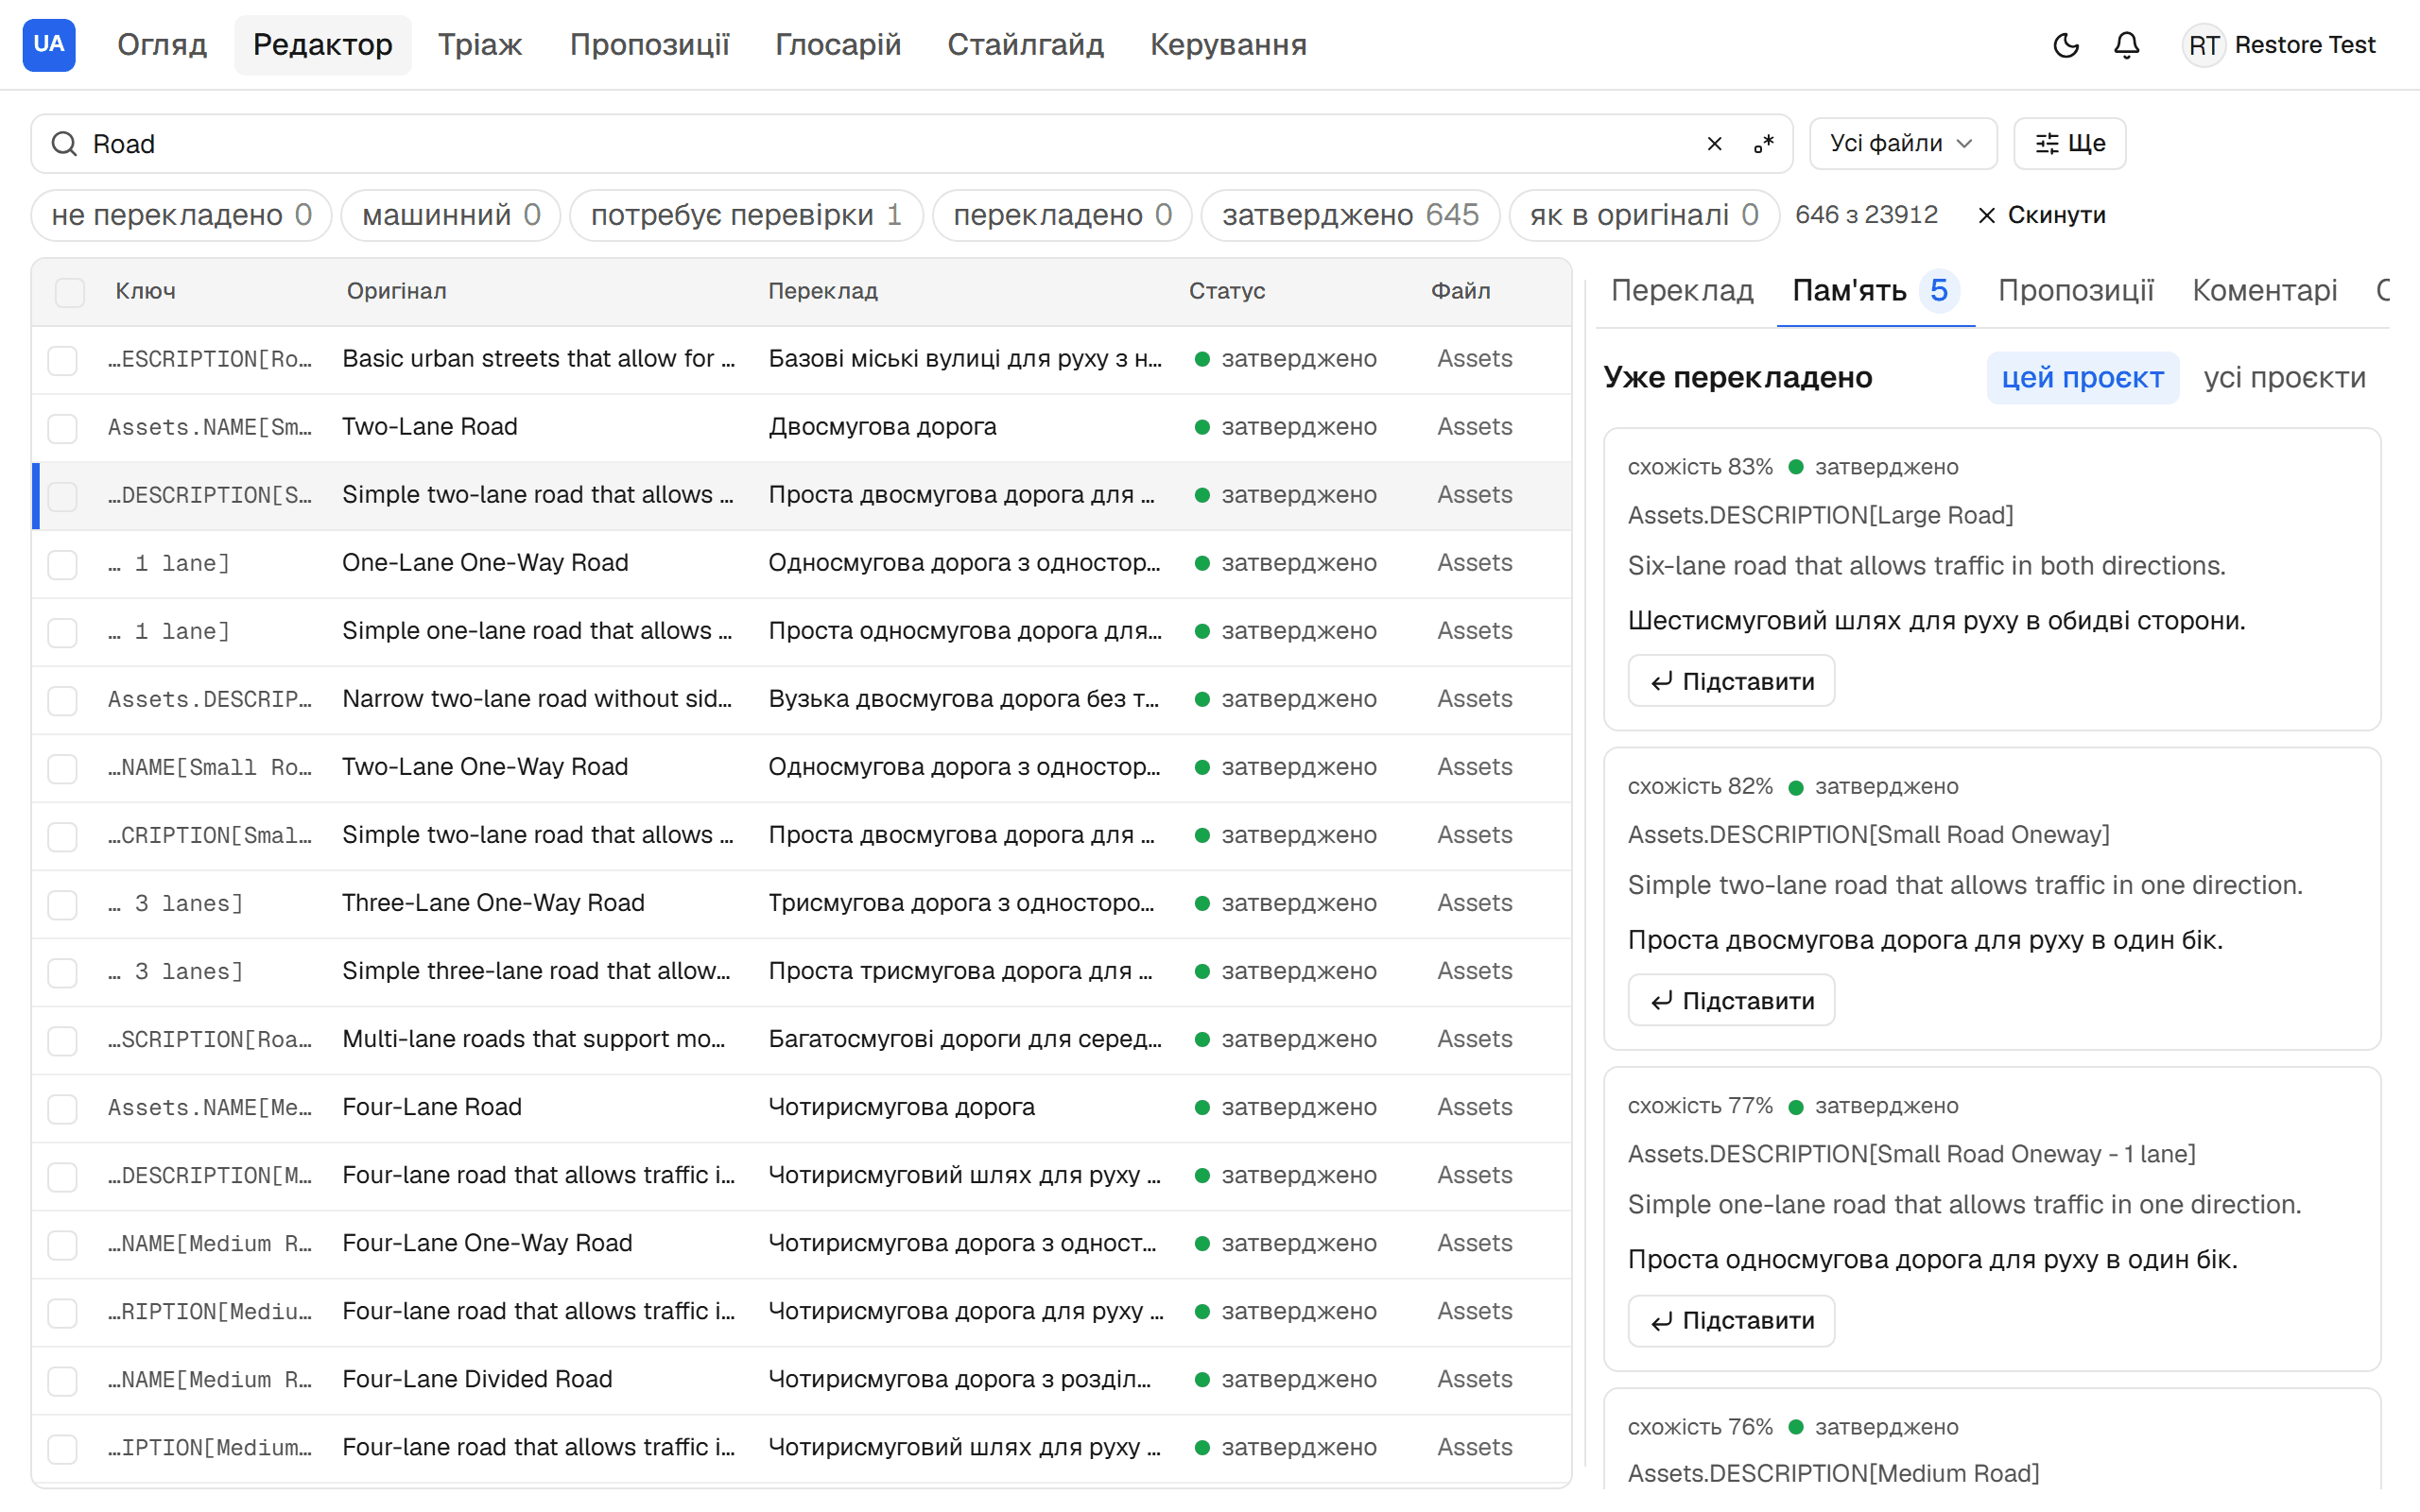Click the Уже перекладено heading
This screenshot has width=2420, height=1512.
[x=1737, y=378]
